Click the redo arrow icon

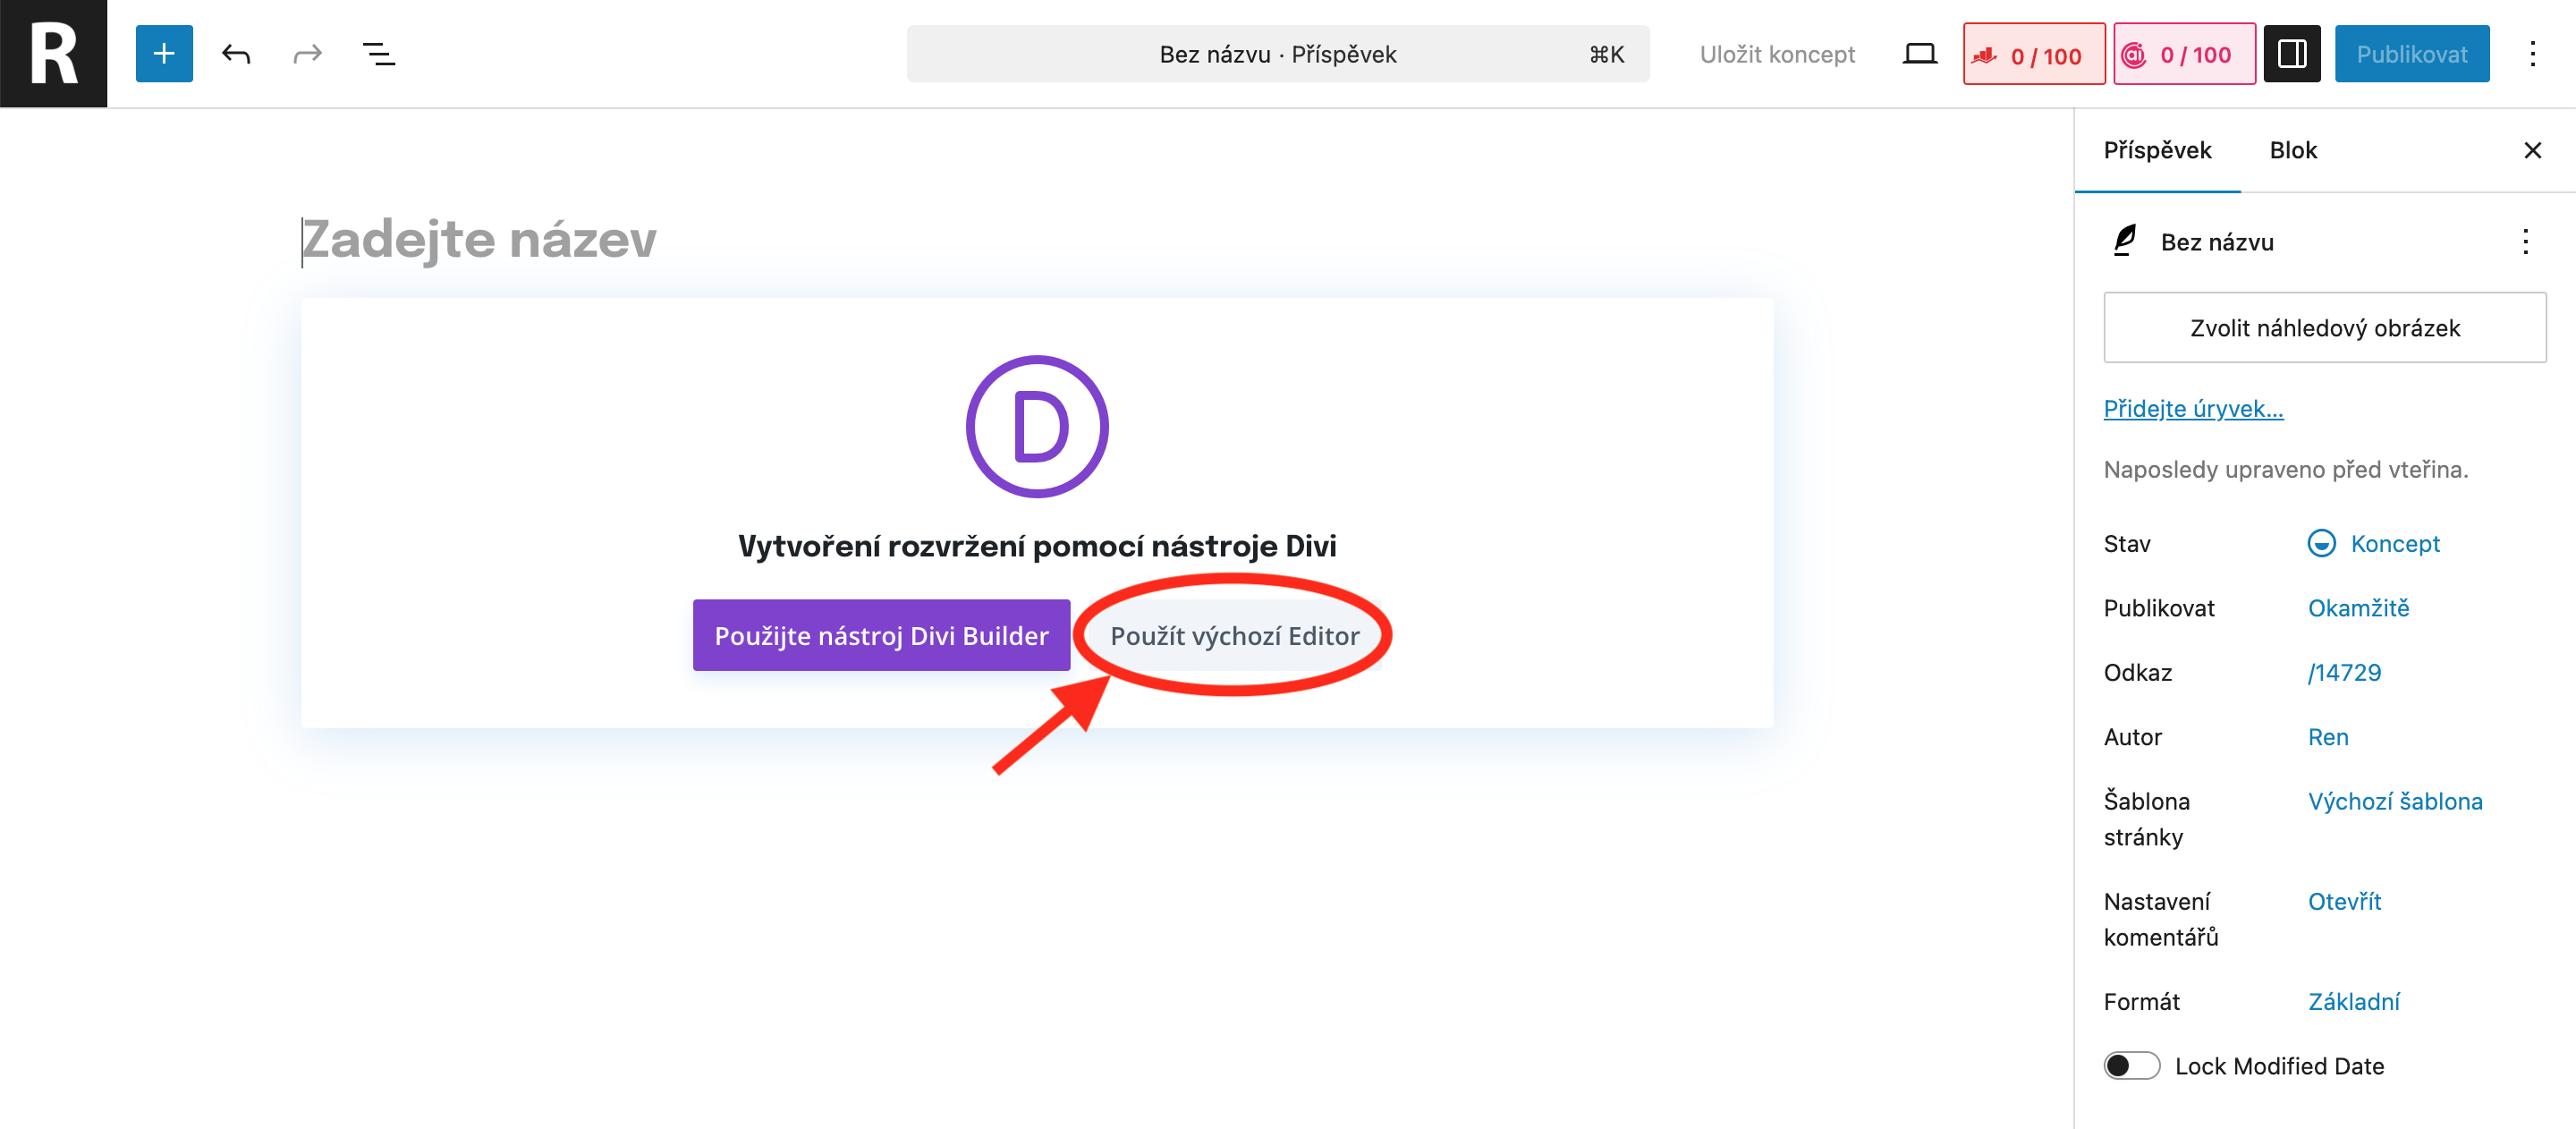point(307,54)
